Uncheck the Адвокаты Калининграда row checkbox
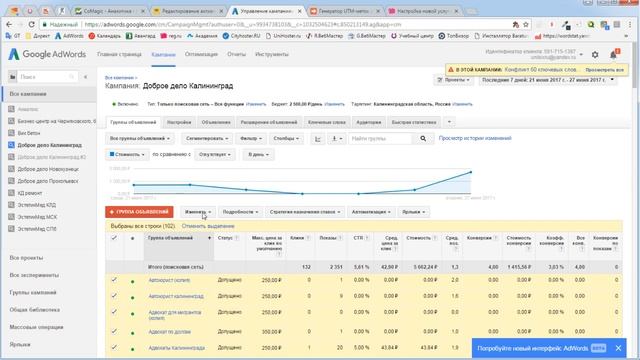Viewport: 640px width, 360px height. pyautogui.click(x=114, y=348)
